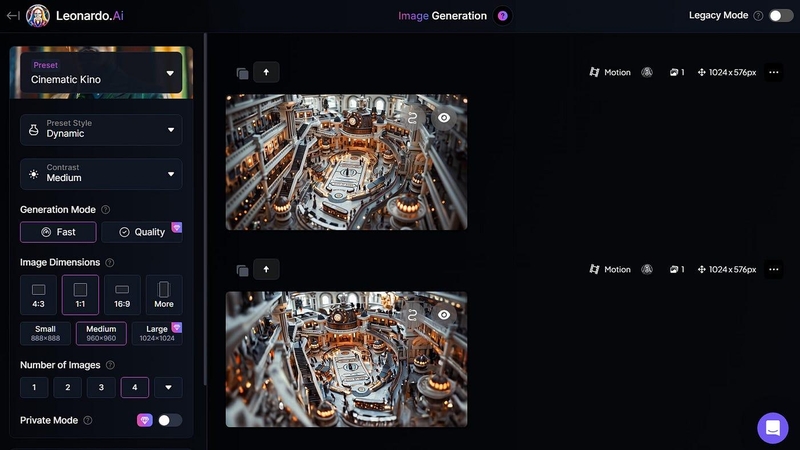Open More aspect ratio options

point(164,295)
